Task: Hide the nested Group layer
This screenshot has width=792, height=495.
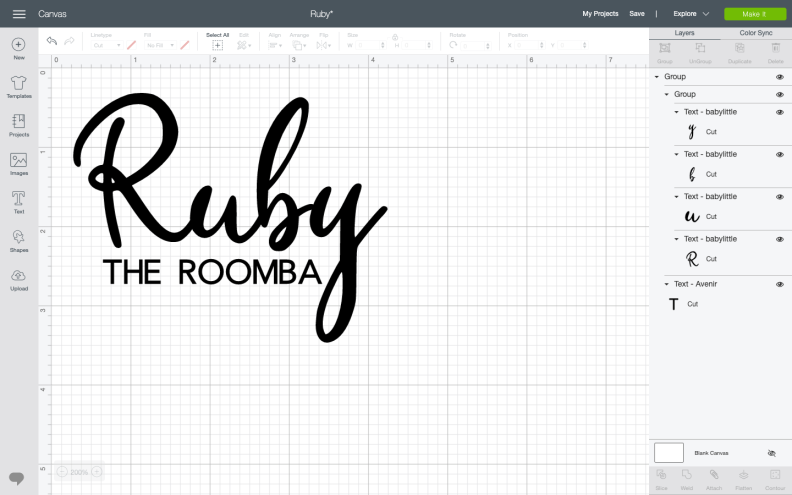Action: point(780,95)
